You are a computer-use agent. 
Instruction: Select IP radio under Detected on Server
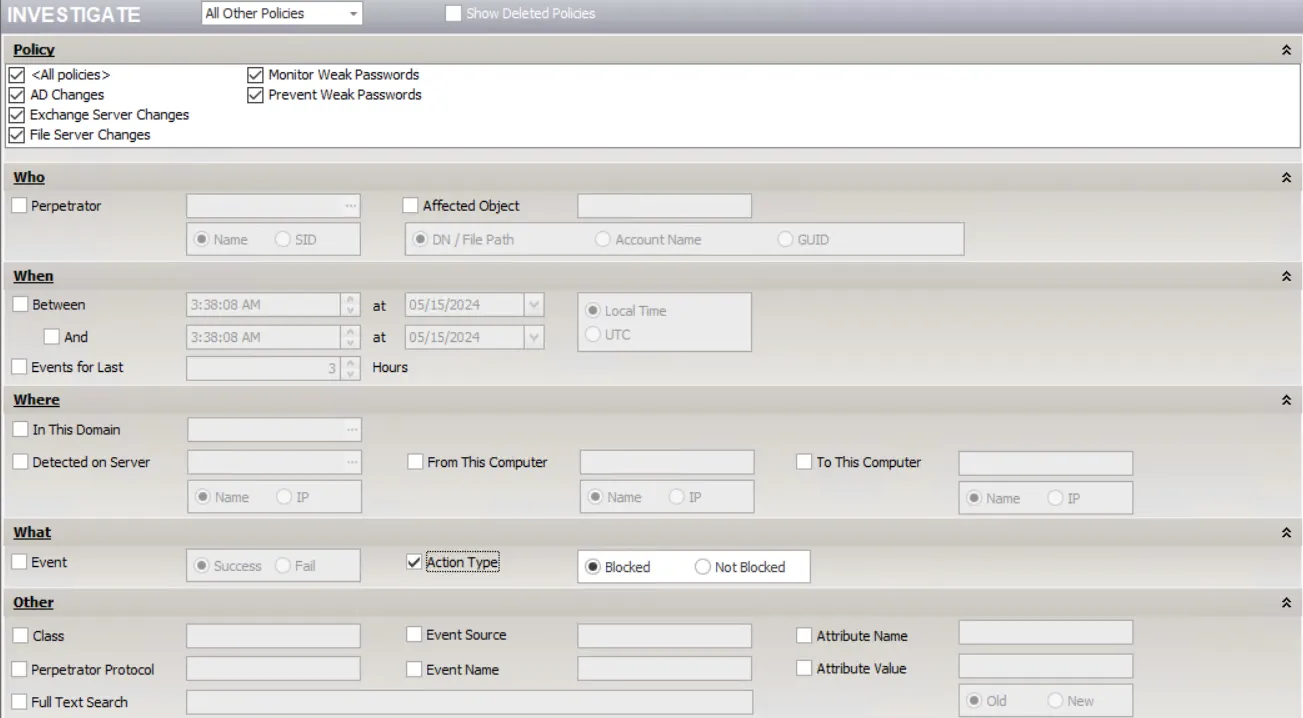[283, 497]
